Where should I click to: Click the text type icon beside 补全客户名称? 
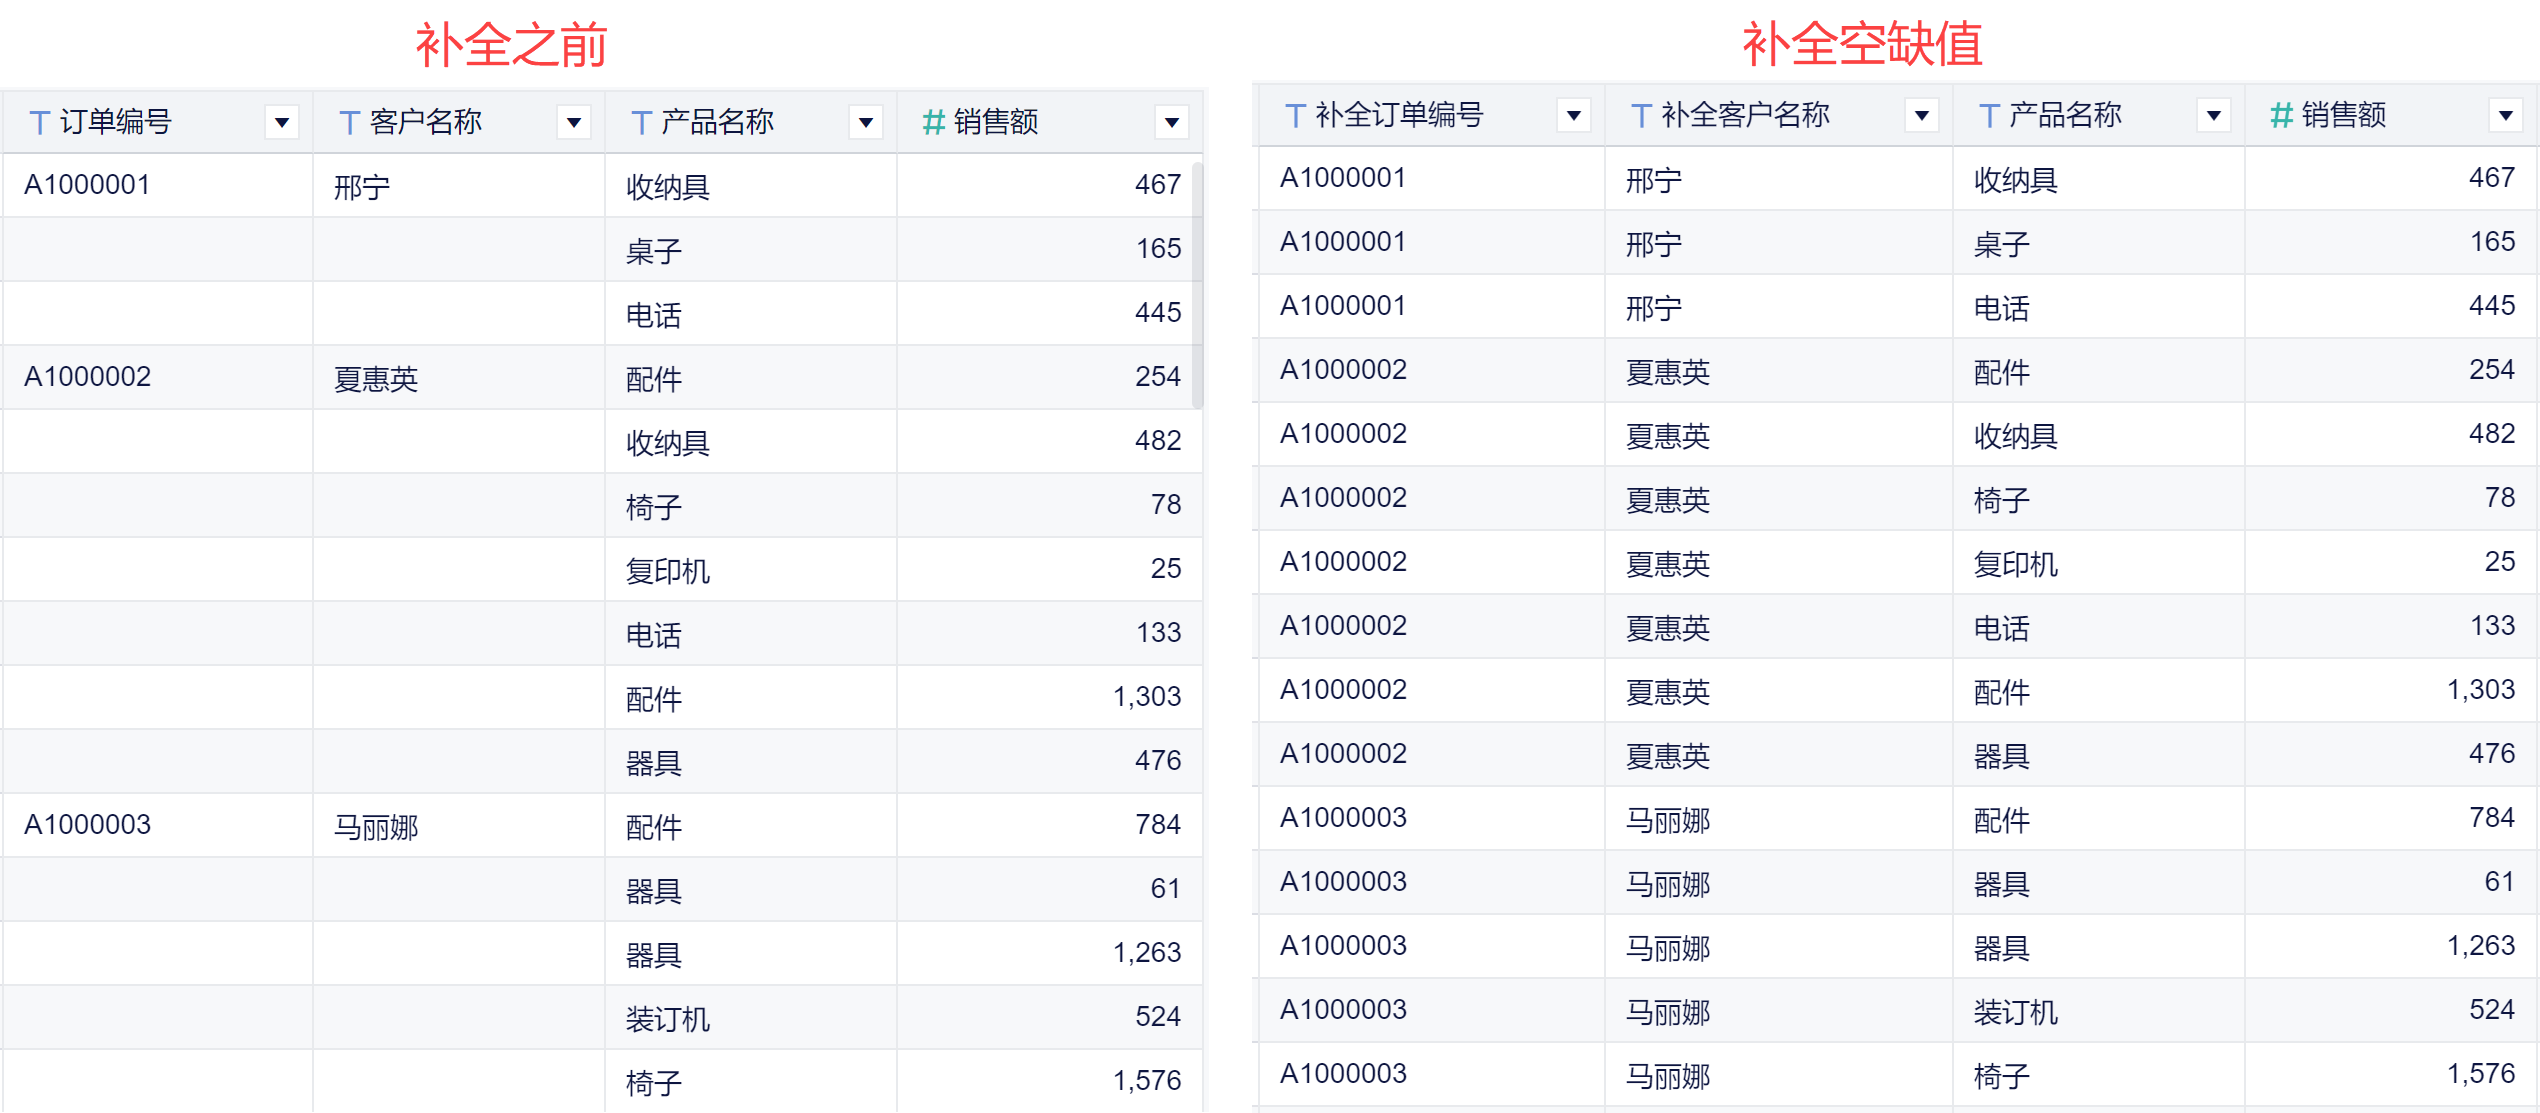pyautogui.click(x=1641, y=116)
